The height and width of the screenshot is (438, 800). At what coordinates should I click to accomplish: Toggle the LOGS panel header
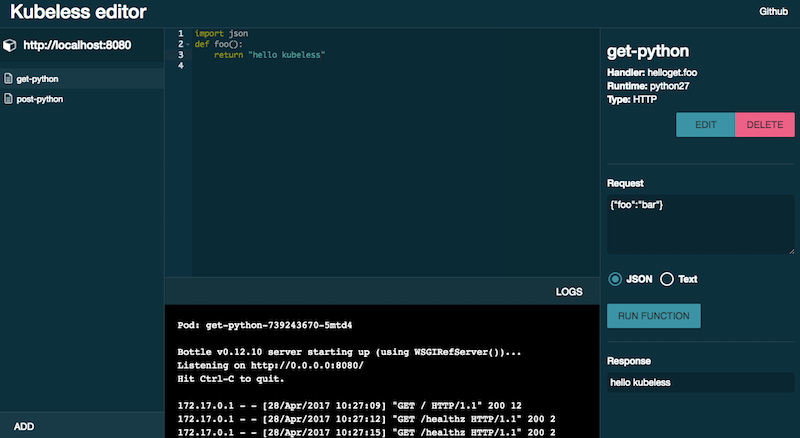pyautogui.click(x=382, y=291)
